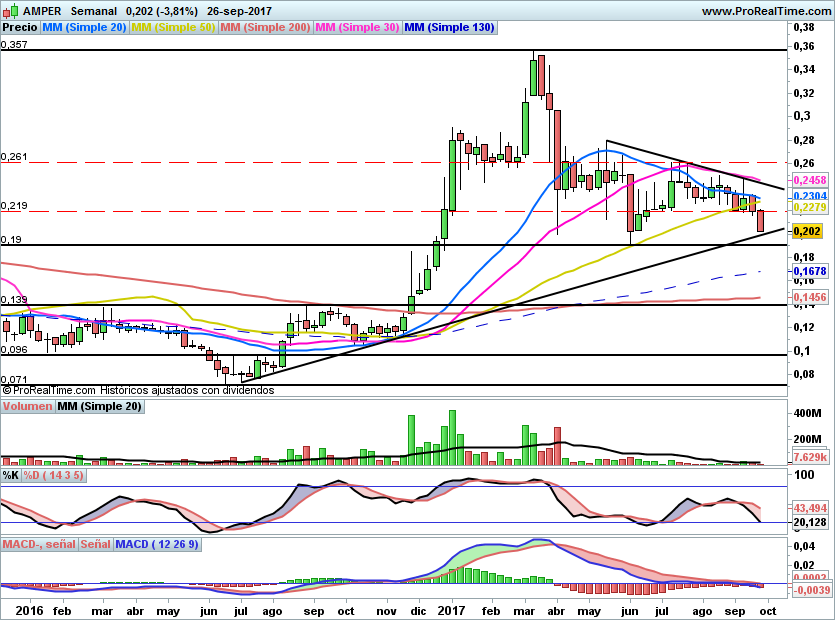Click the 0,2279 yellow price tag

pos(810,207)
